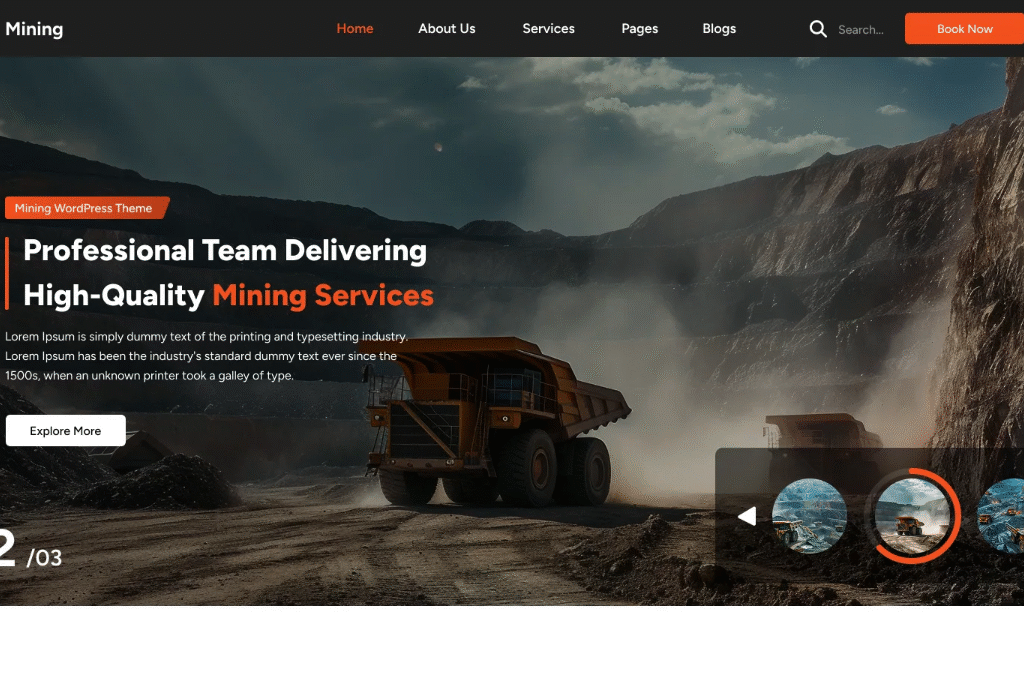Screen dimensions: 1024x678
Task: Open the Home menu item
Action: [x=355, y=29]
